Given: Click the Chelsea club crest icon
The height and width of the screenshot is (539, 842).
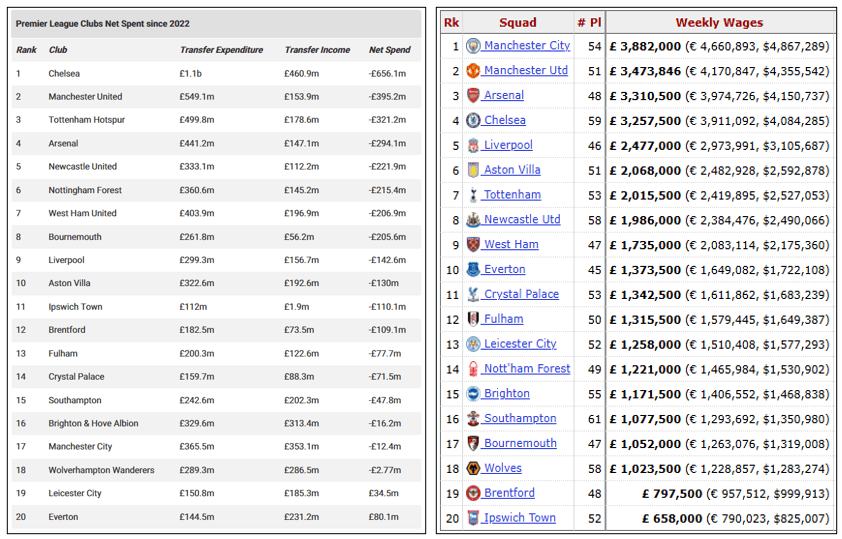Looking at the screenshot, I should coord(473,120).
